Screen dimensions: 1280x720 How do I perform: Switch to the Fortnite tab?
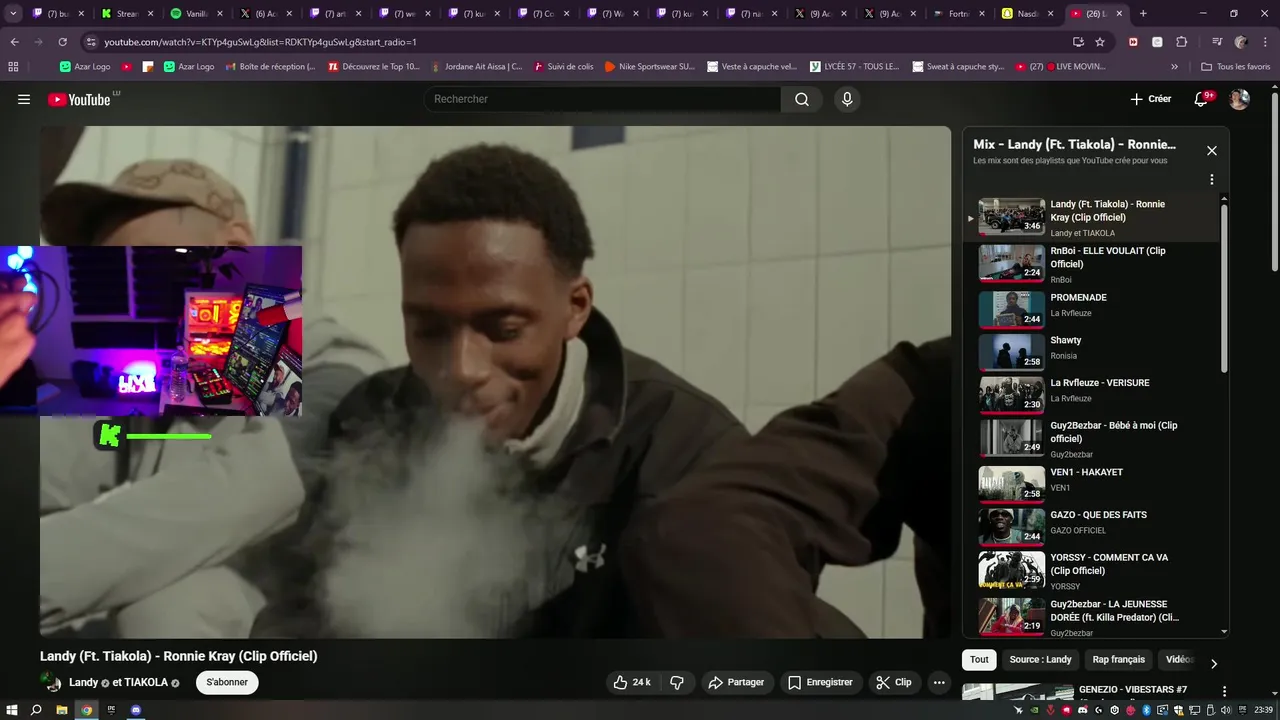[957, 13]
